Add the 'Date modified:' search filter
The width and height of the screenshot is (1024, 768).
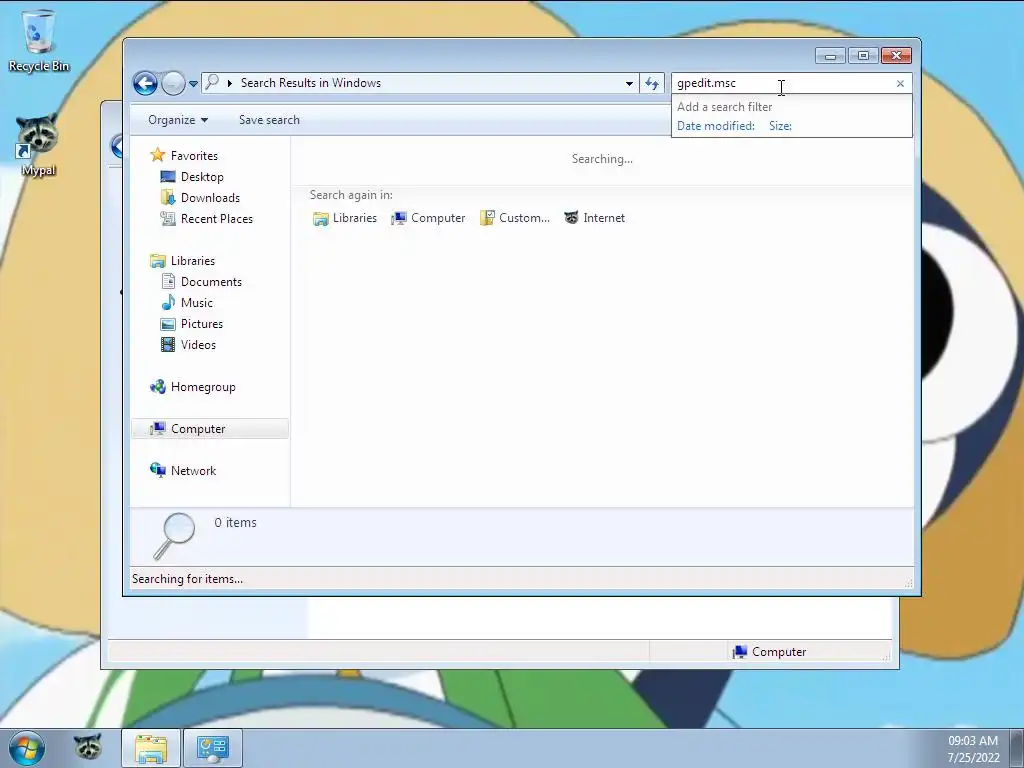tap(716, 126)
